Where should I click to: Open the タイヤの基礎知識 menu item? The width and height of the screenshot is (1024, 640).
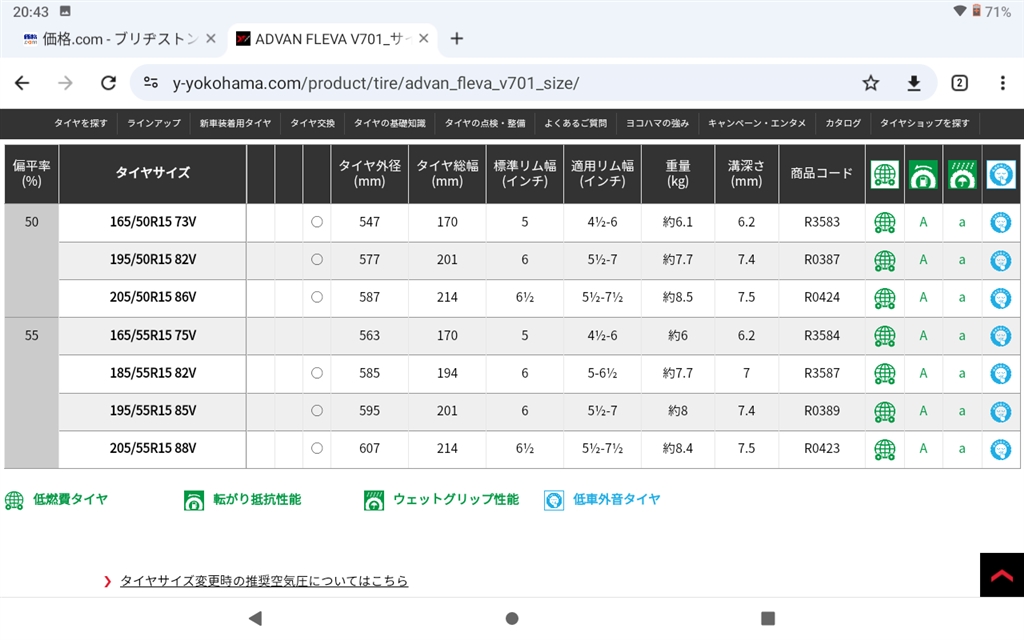[389, 123]
